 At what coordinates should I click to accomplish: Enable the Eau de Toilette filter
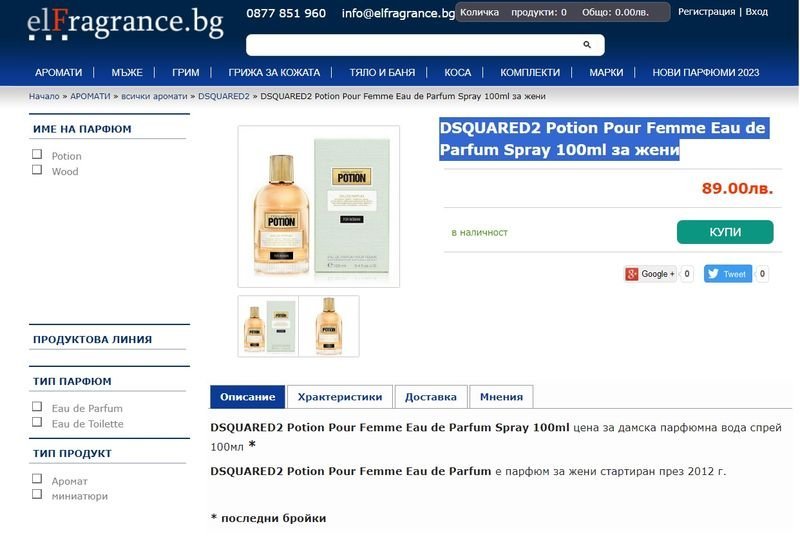tap(37, 422)
